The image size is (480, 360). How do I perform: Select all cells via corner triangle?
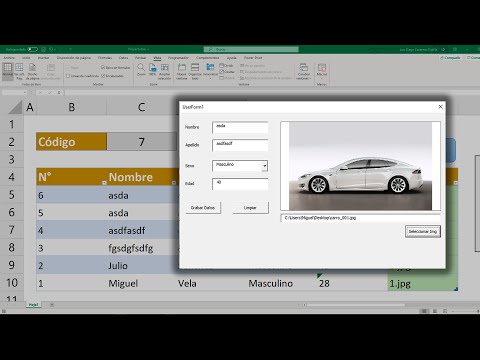[x=15, y=107]
